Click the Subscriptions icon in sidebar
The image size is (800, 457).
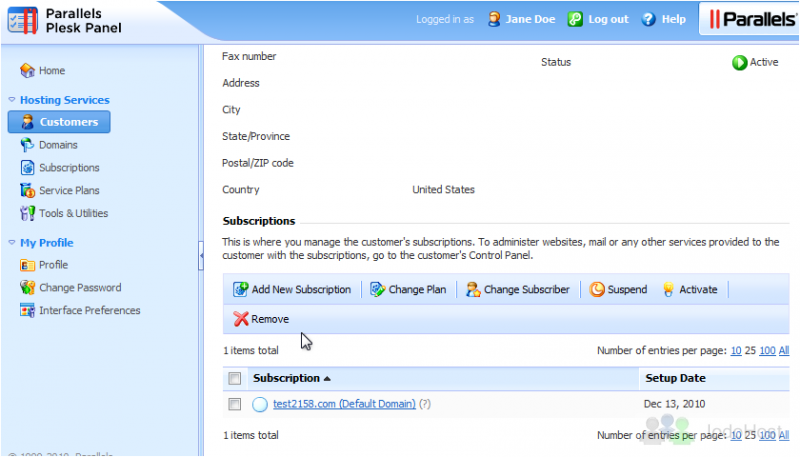tap(27, 167)
